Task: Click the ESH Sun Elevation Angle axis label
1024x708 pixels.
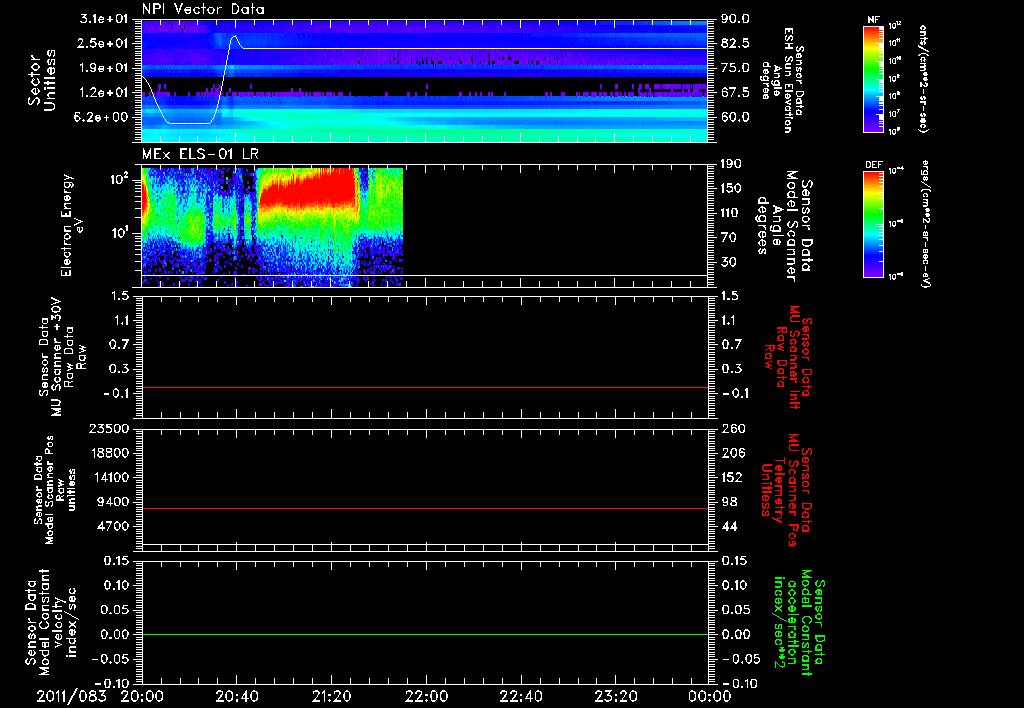Action: 783,80
